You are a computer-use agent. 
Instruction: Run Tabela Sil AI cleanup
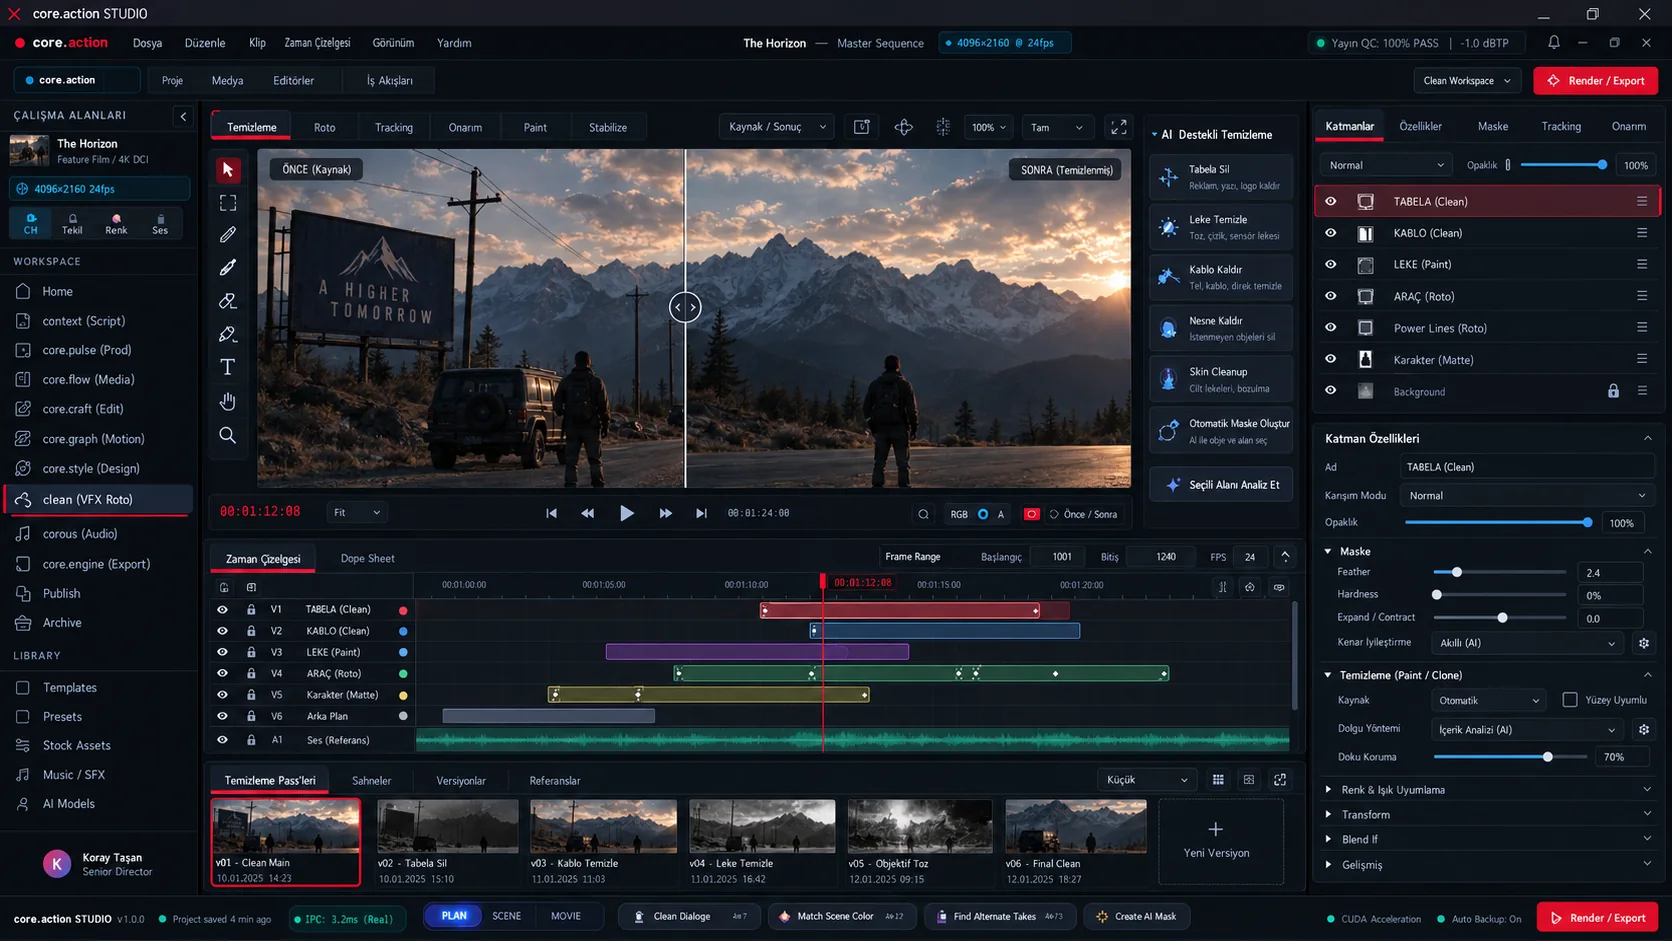tap(1221, 177)
